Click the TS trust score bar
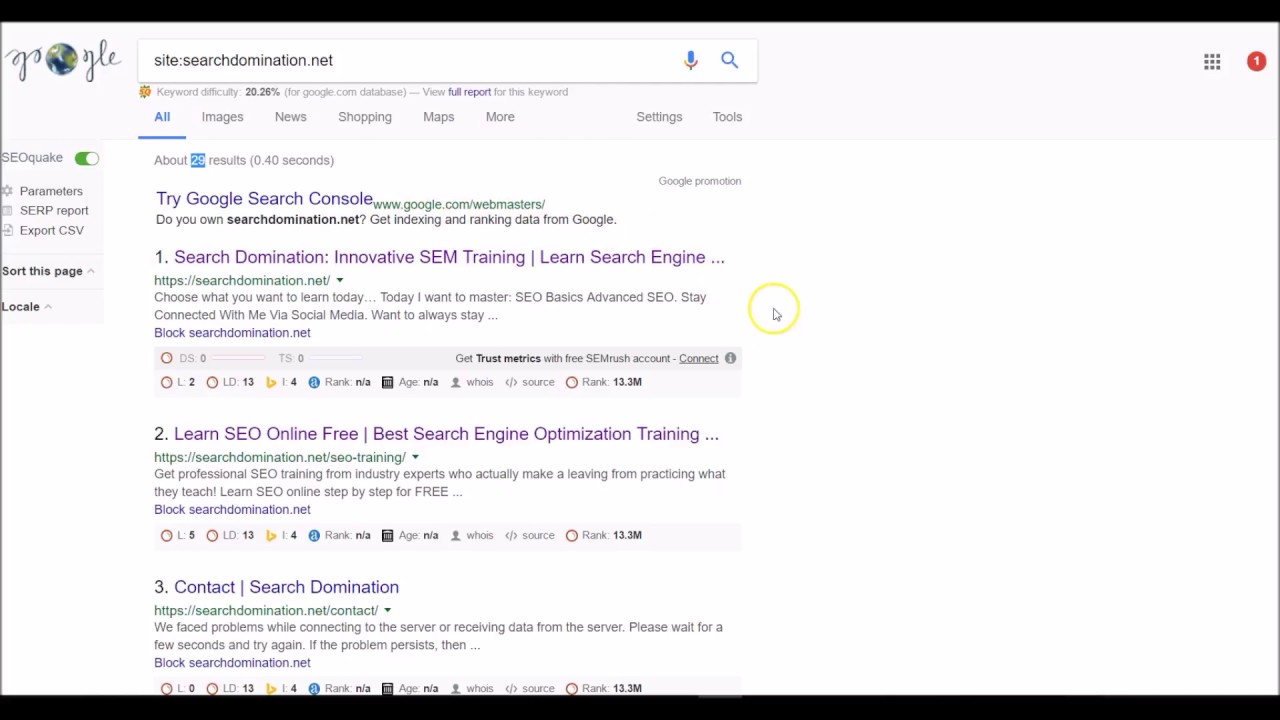 pyautogui.click(x=336, y=358)
